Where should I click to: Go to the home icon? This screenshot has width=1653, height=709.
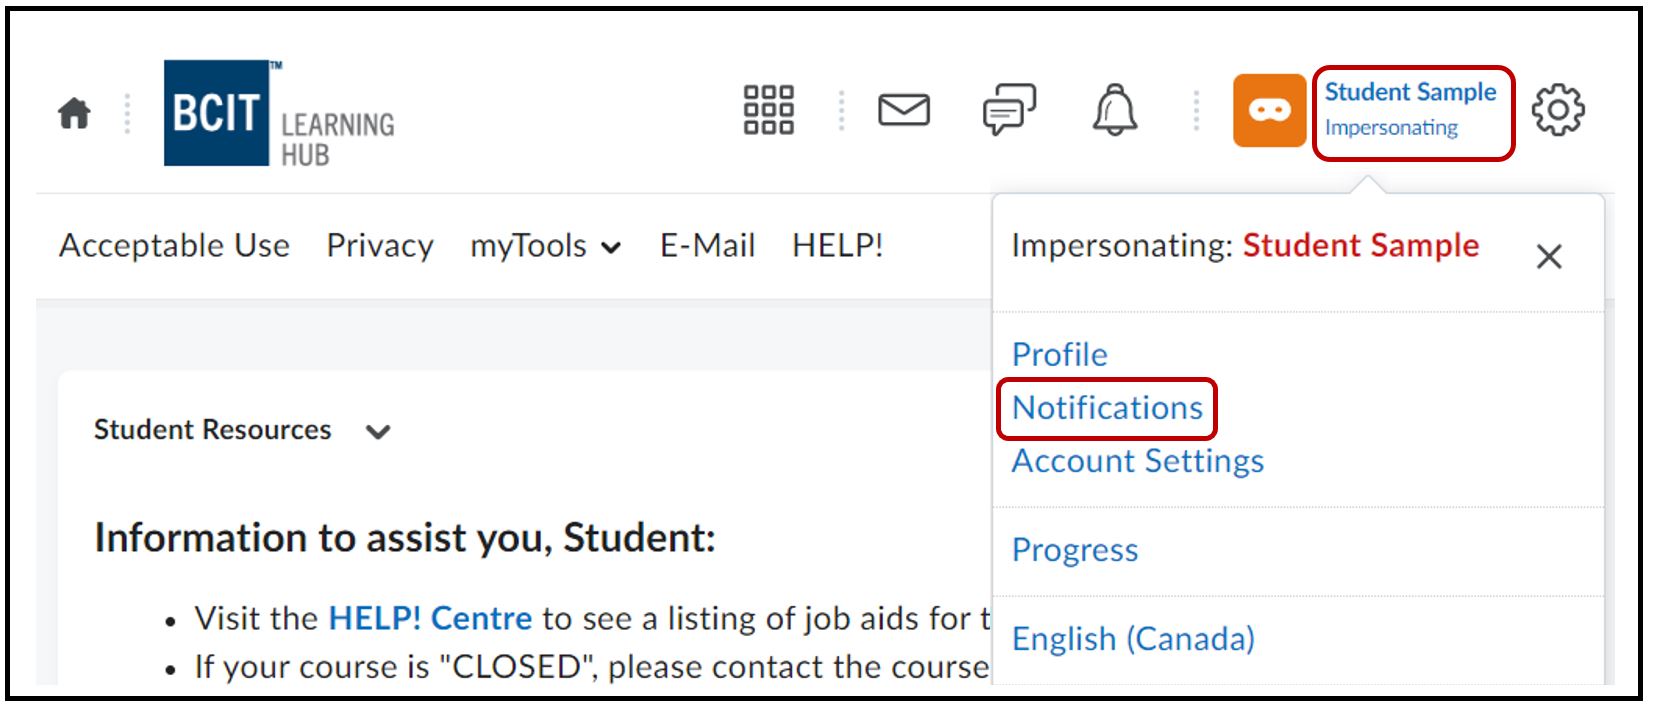click(74, 113)
